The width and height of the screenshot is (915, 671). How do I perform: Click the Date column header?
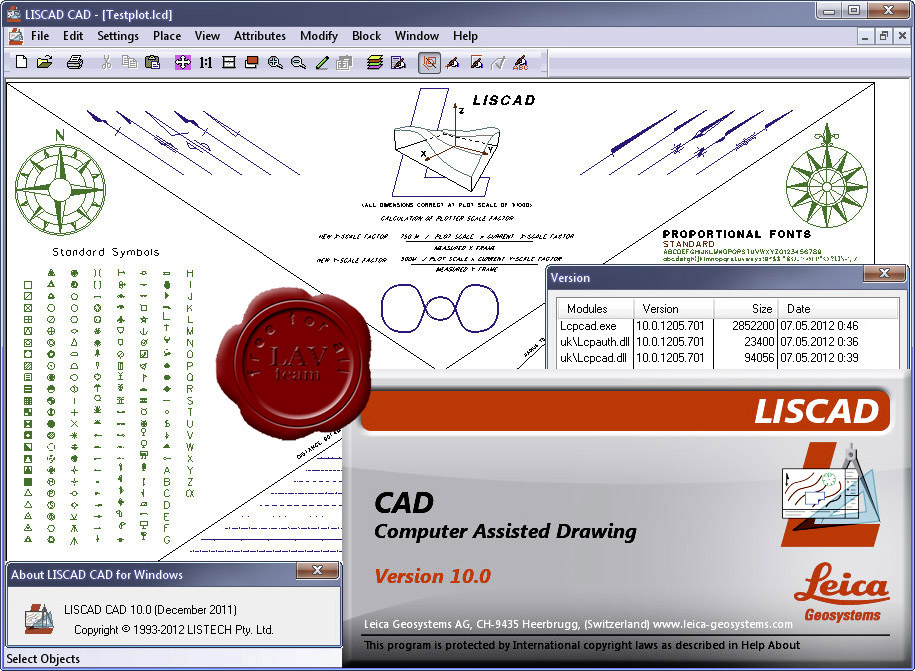838,309
